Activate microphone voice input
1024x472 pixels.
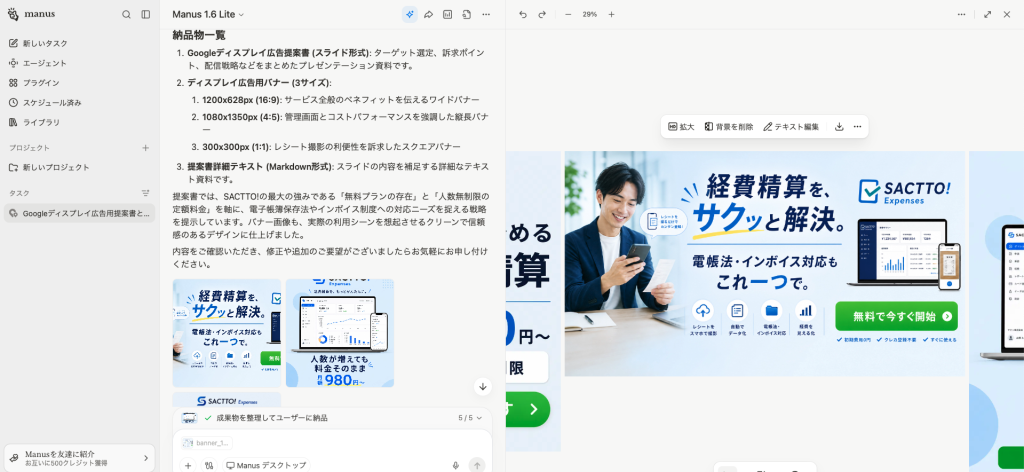[x=456, y=465]
